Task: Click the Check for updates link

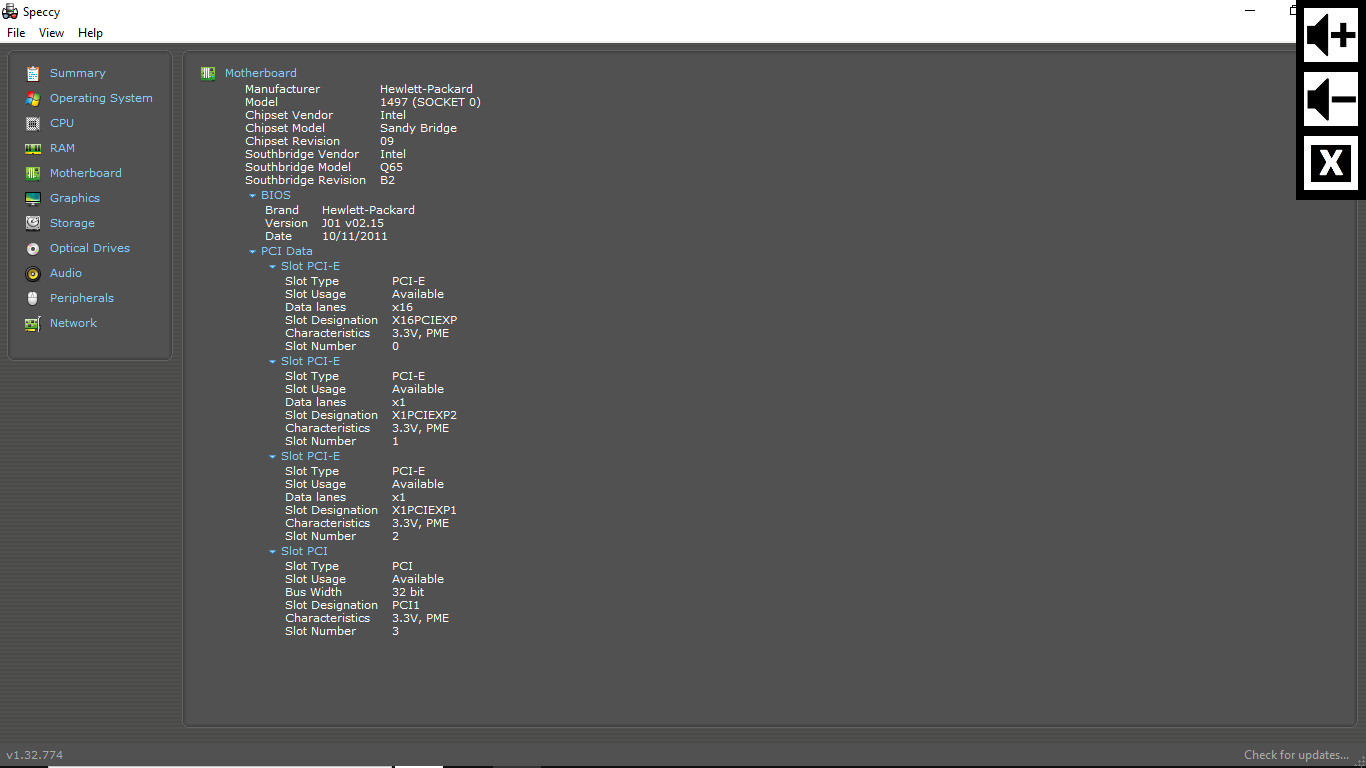Action: click(x=1296, y=755)
